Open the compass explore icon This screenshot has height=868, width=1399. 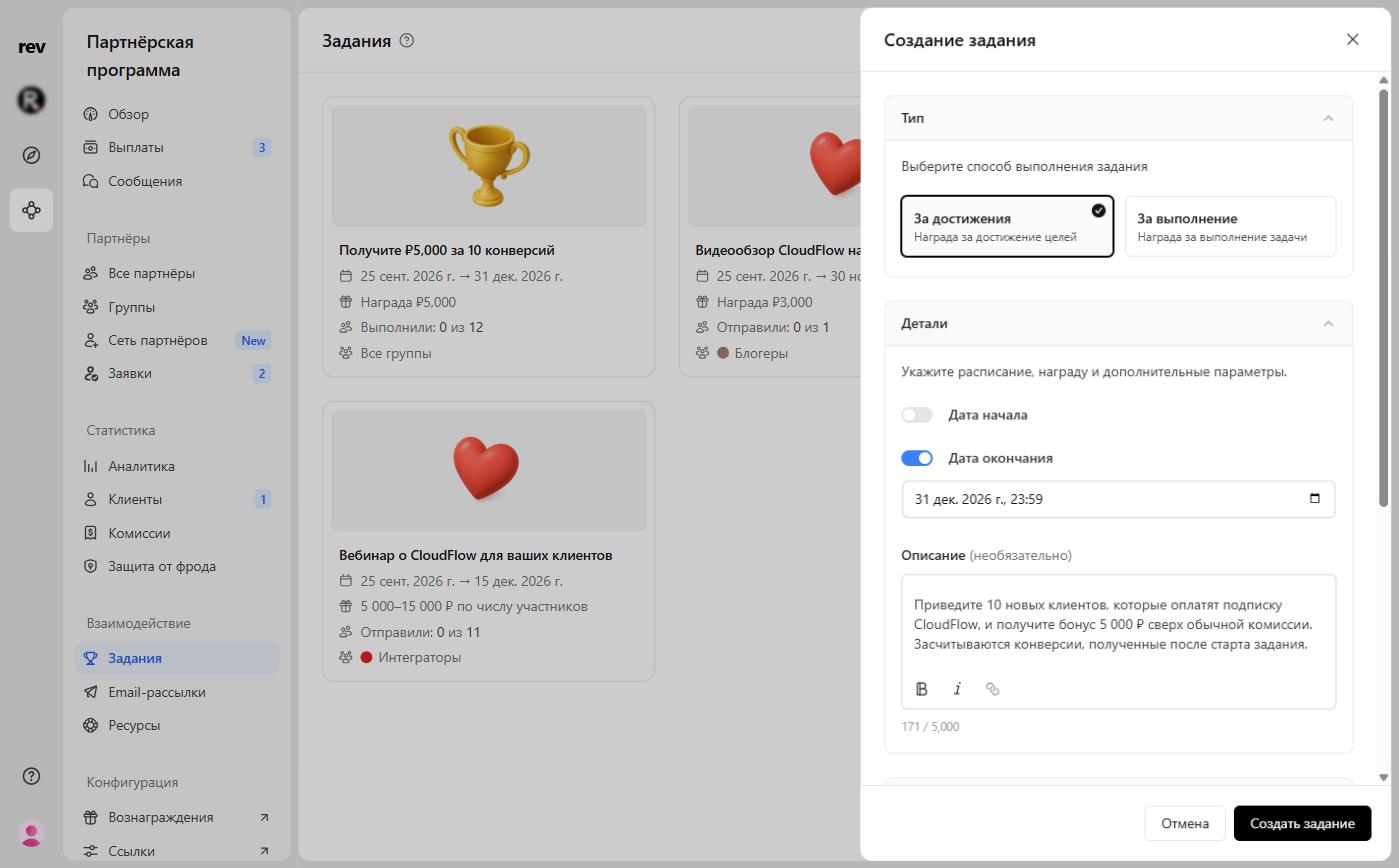point(31,155)
